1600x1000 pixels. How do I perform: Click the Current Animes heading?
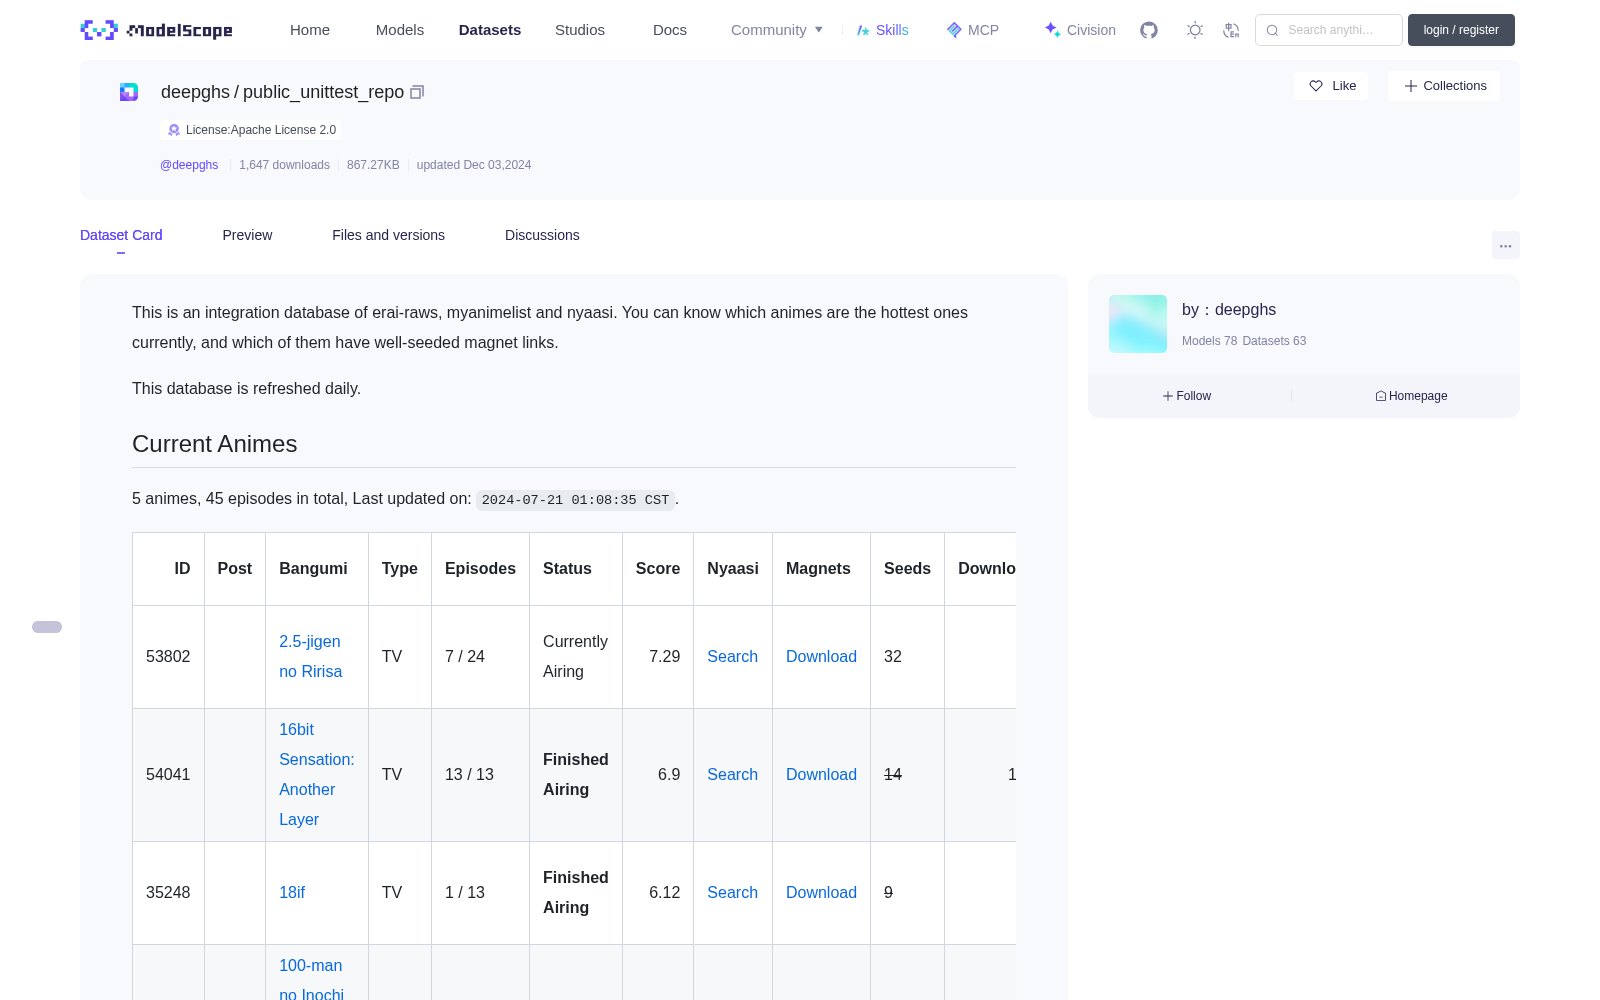(214, 444)
